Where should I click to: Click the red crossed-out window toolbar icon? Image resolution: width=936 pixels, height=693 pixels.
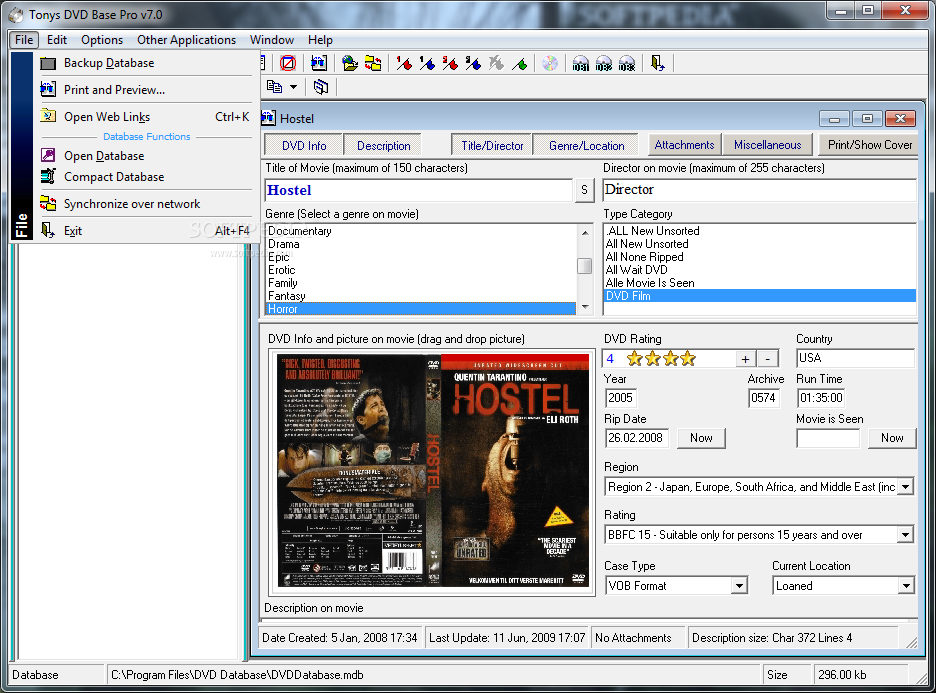pos(288,63)
